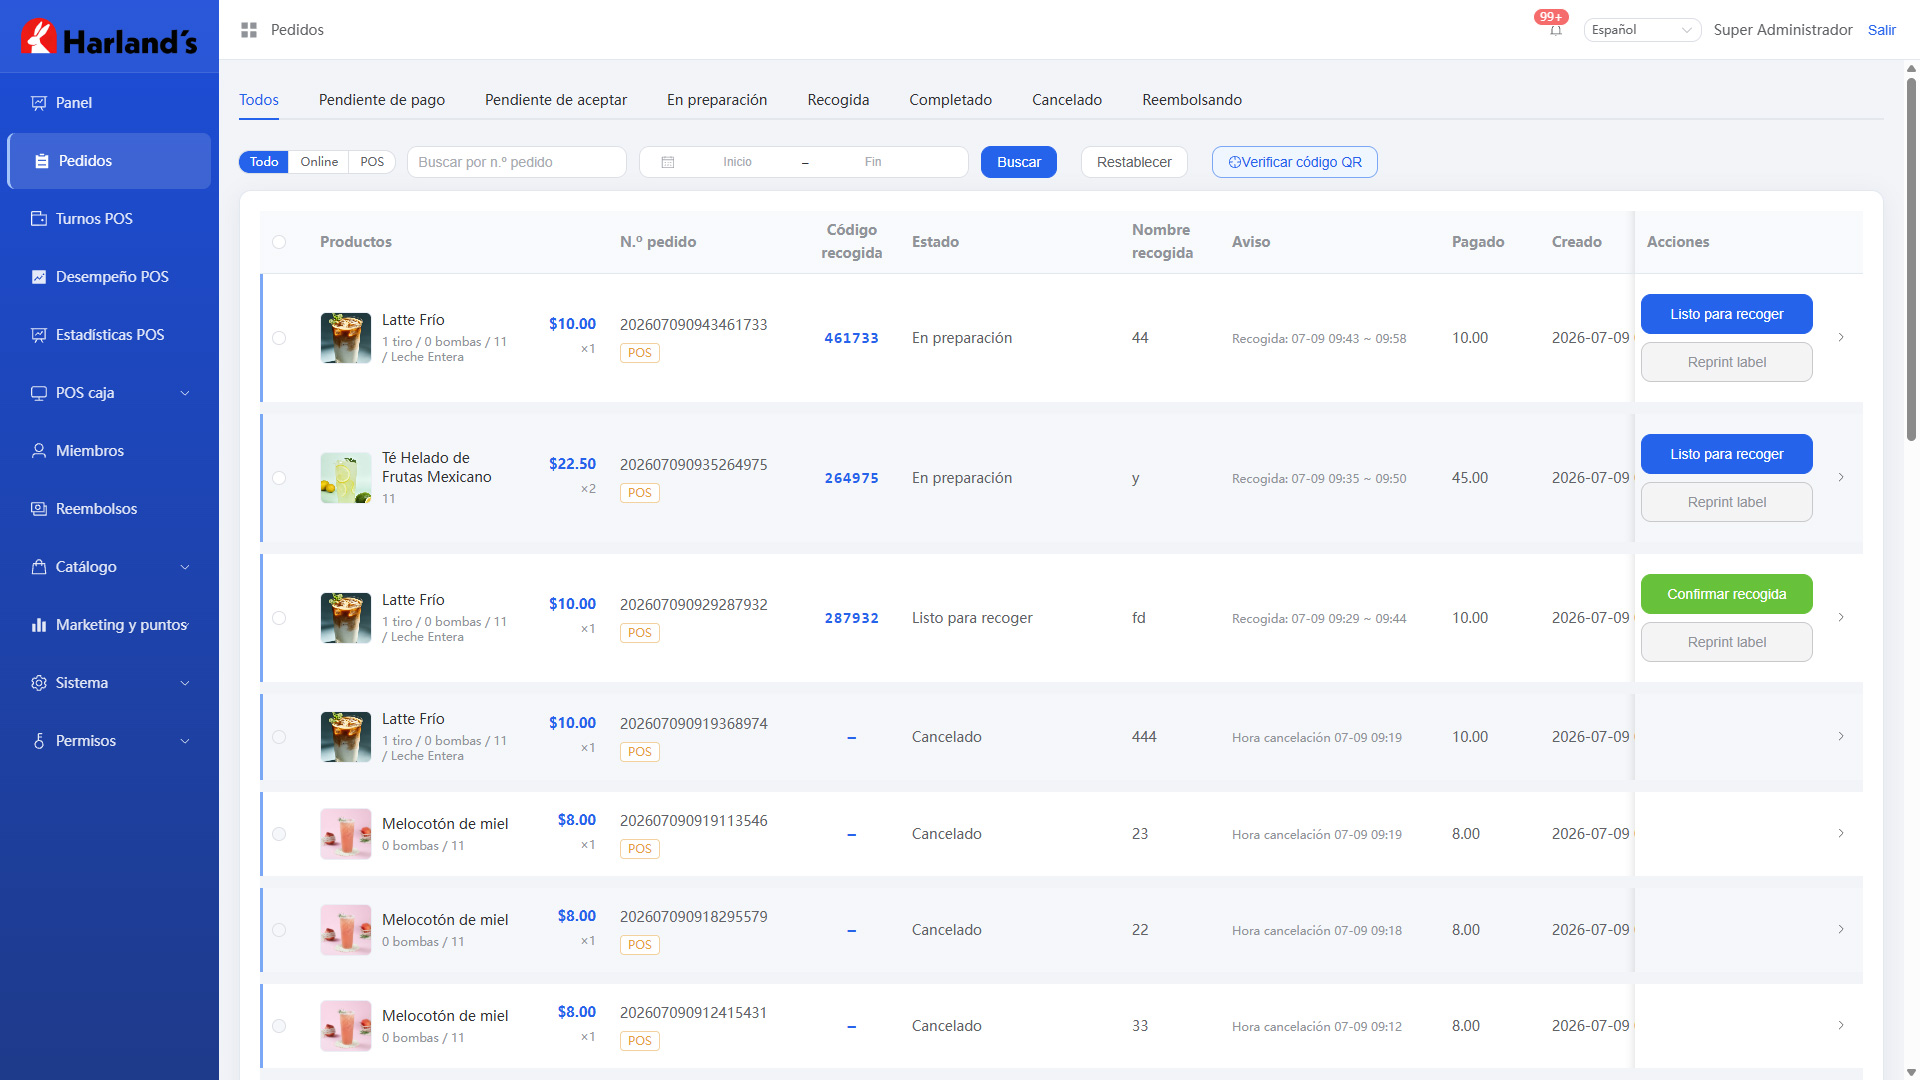Screen dimensions: 1920x1080
Task: Switch to Reembolsando tab
Action: click(x=1192, y=100)
